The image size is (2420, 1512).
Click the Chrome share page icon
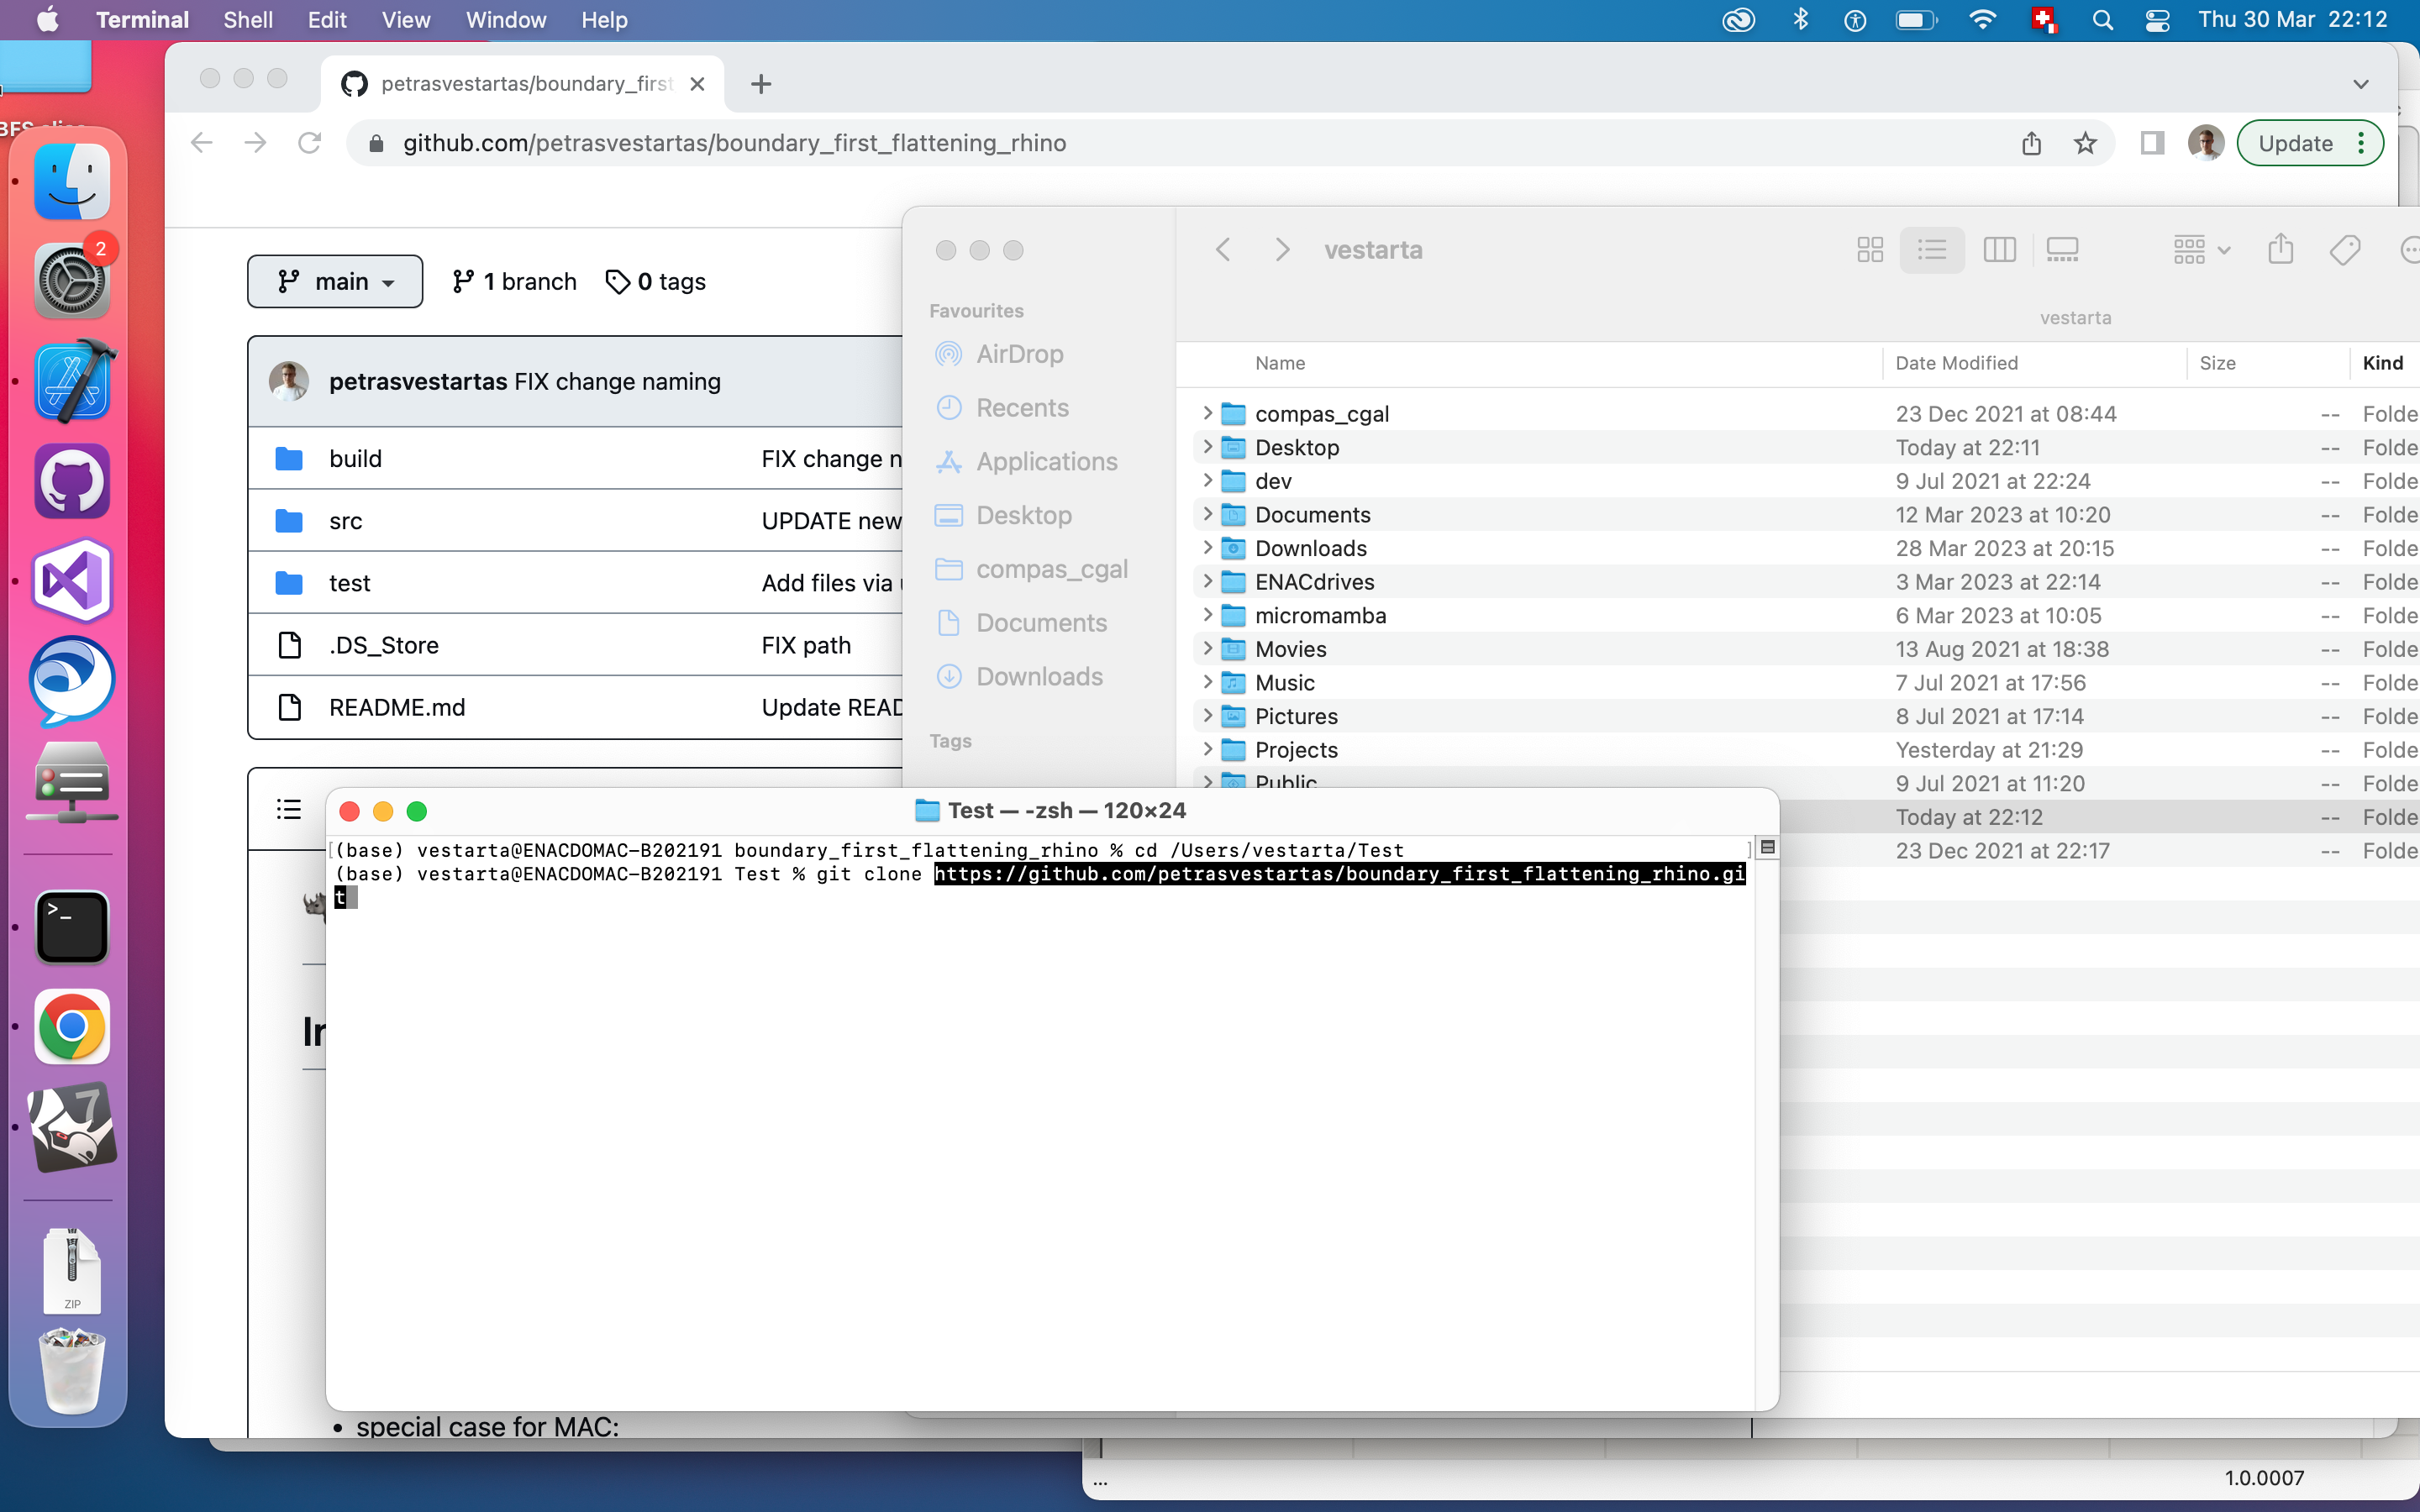click(2031, 144)
